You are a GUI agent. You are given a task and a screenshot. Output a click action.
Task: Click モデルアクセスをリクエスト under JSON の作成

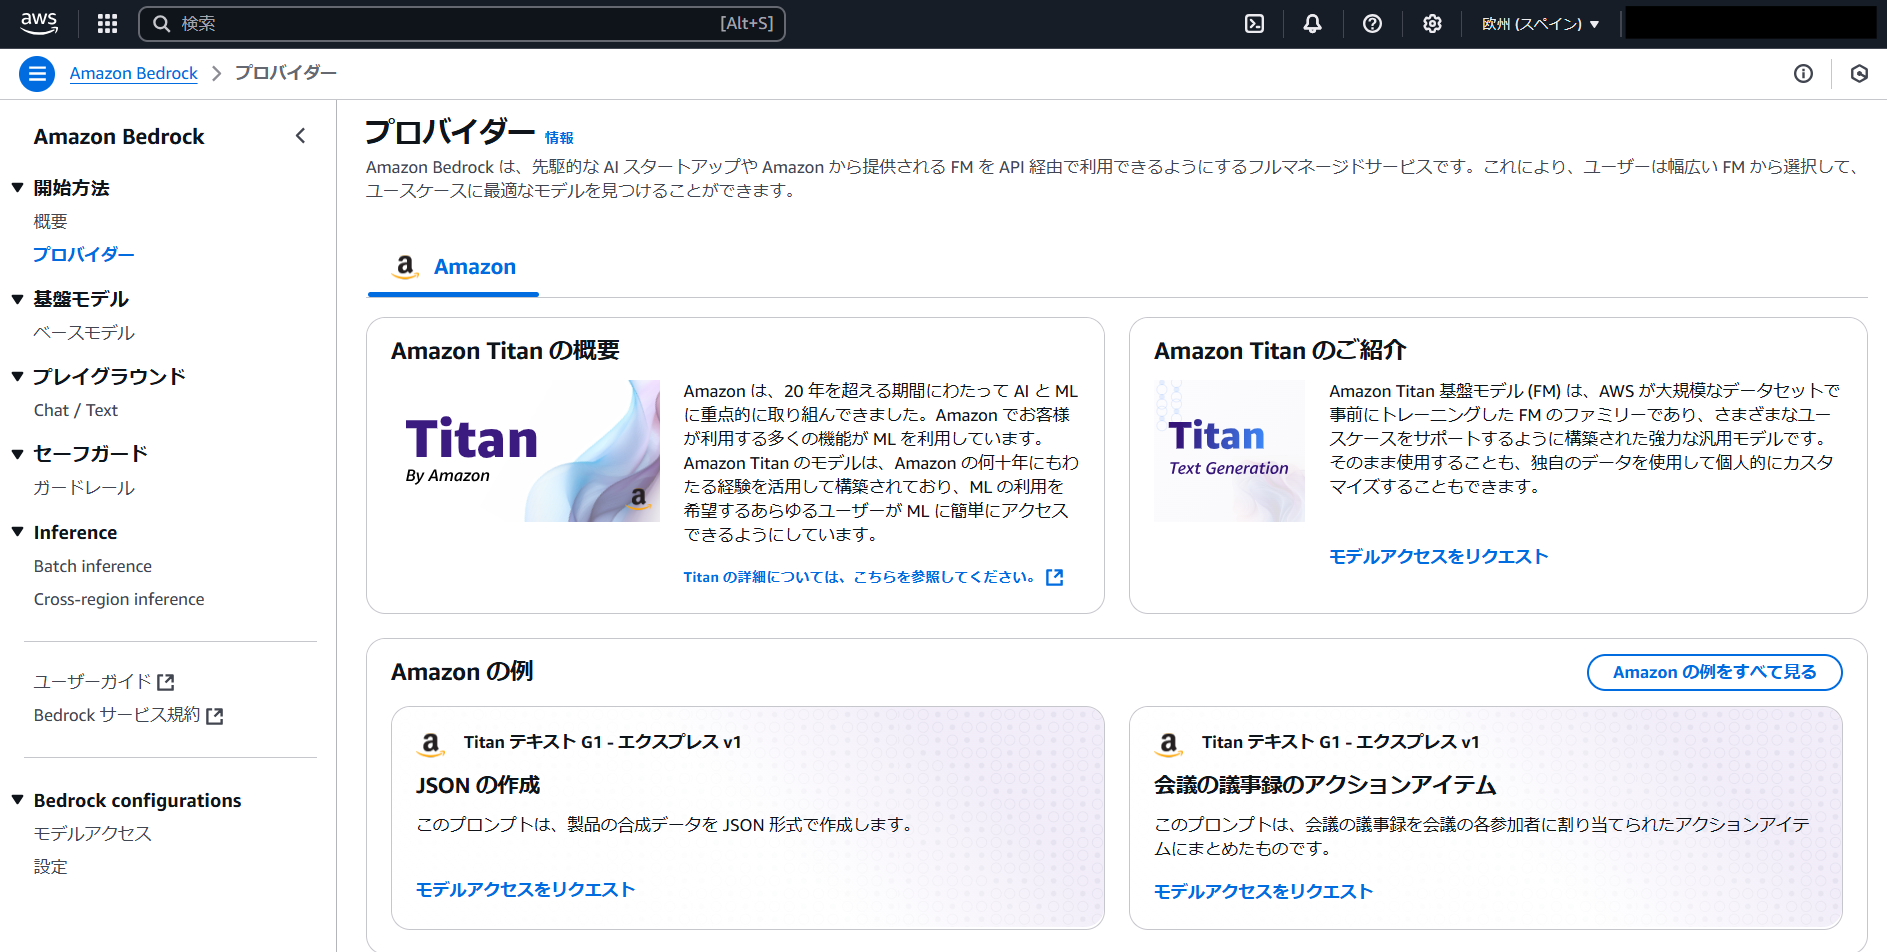click(526, 889)
